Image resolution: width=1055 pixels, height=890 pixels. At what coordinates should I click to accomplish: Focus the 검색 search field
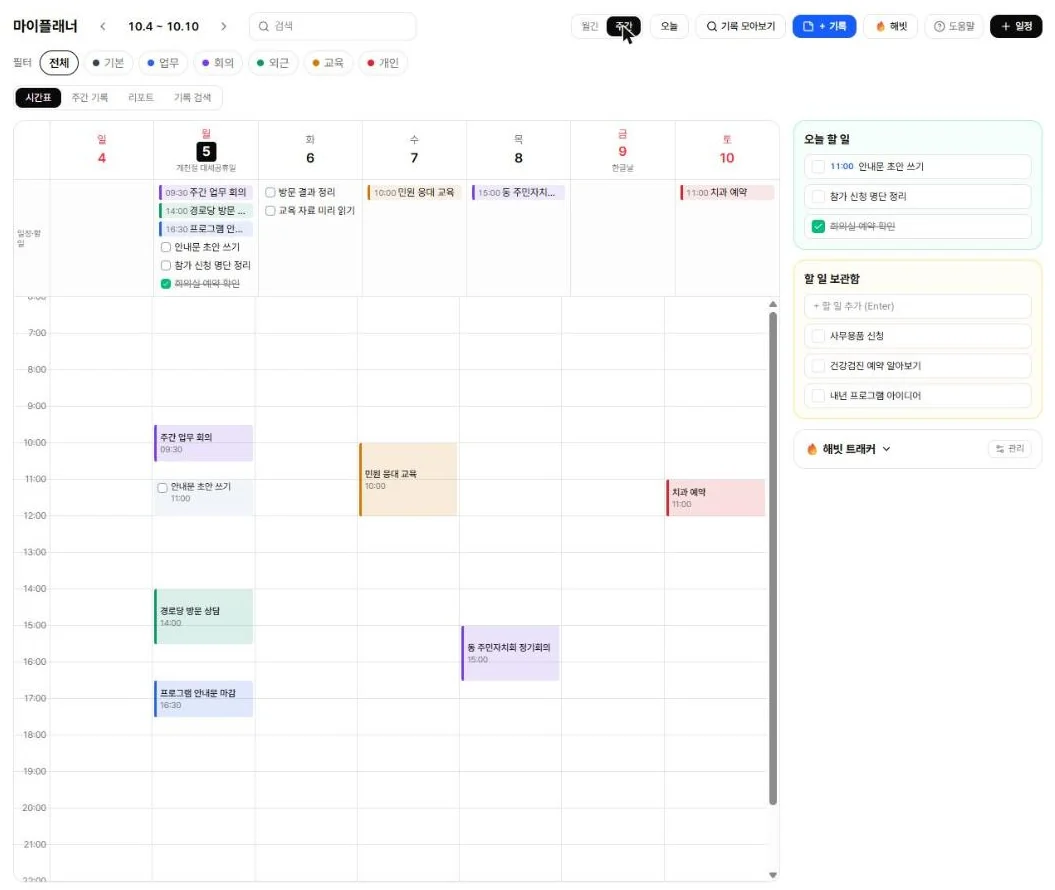332,26
